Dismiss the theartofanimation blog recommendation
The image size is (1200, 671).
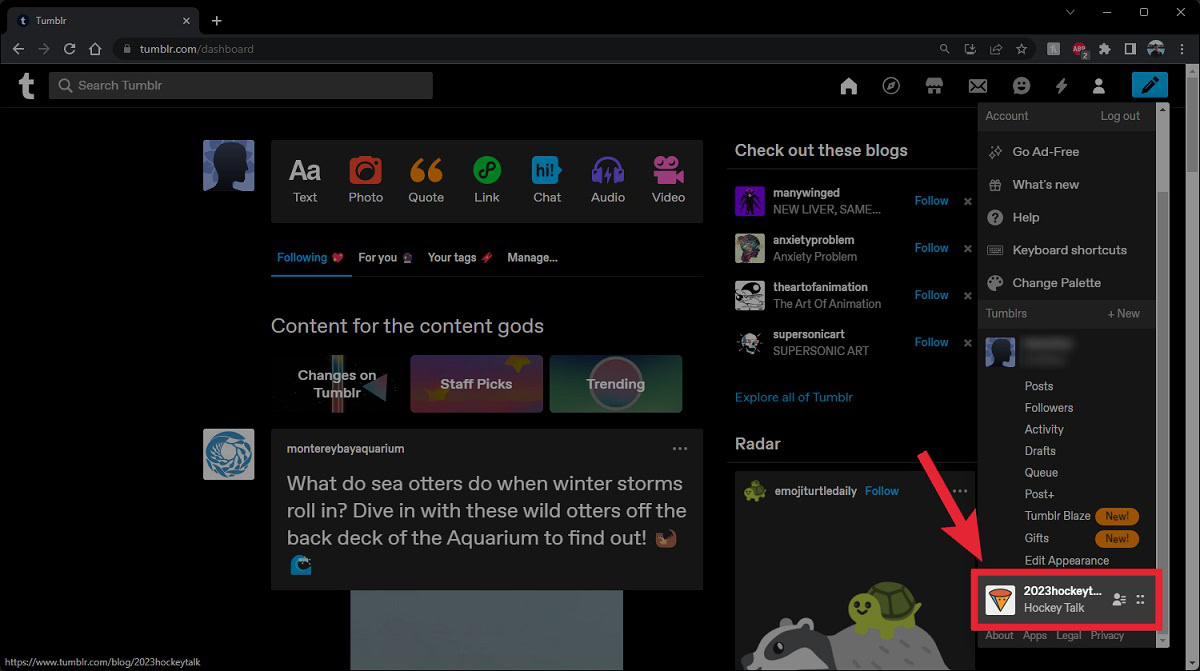[967, 295]
